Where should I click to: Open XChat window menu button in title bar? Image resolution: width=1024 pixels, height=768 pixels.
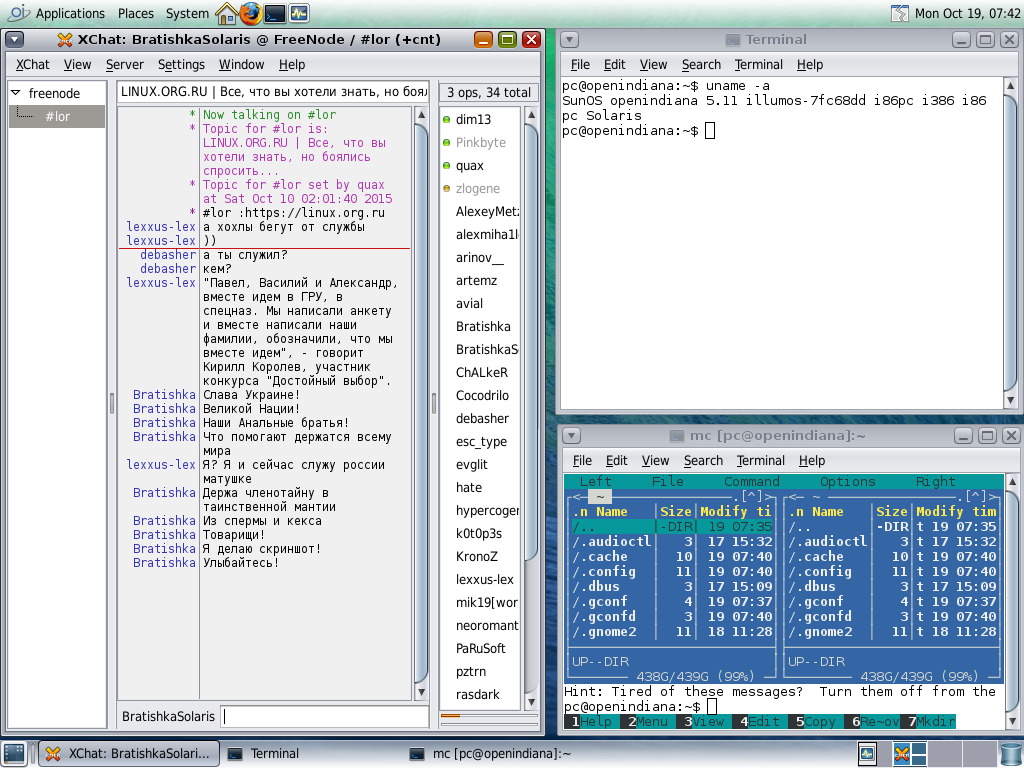tap(14, 40)
